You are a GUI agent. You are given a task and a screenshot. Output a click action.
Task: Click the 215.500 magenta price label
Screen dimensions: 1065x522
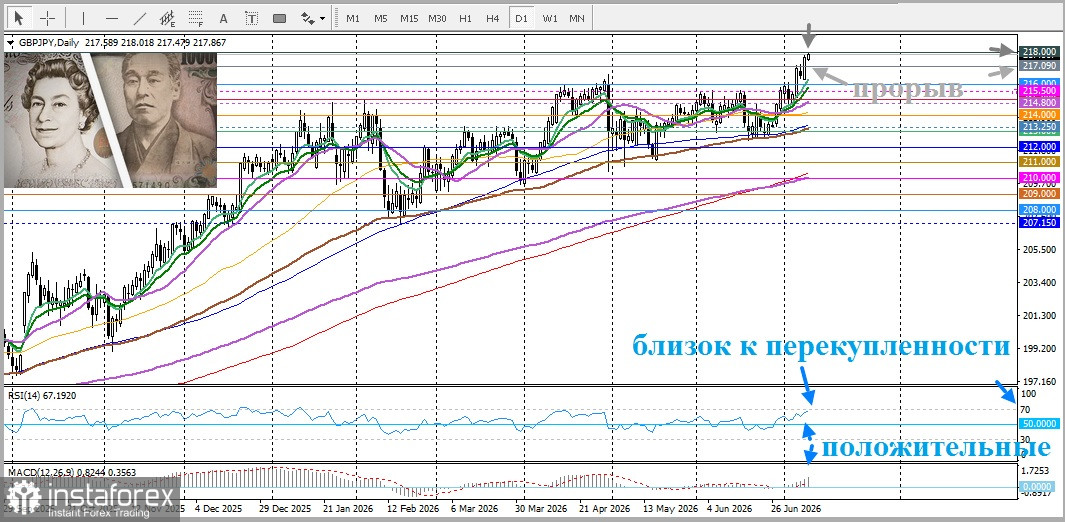pos(1038,90)
